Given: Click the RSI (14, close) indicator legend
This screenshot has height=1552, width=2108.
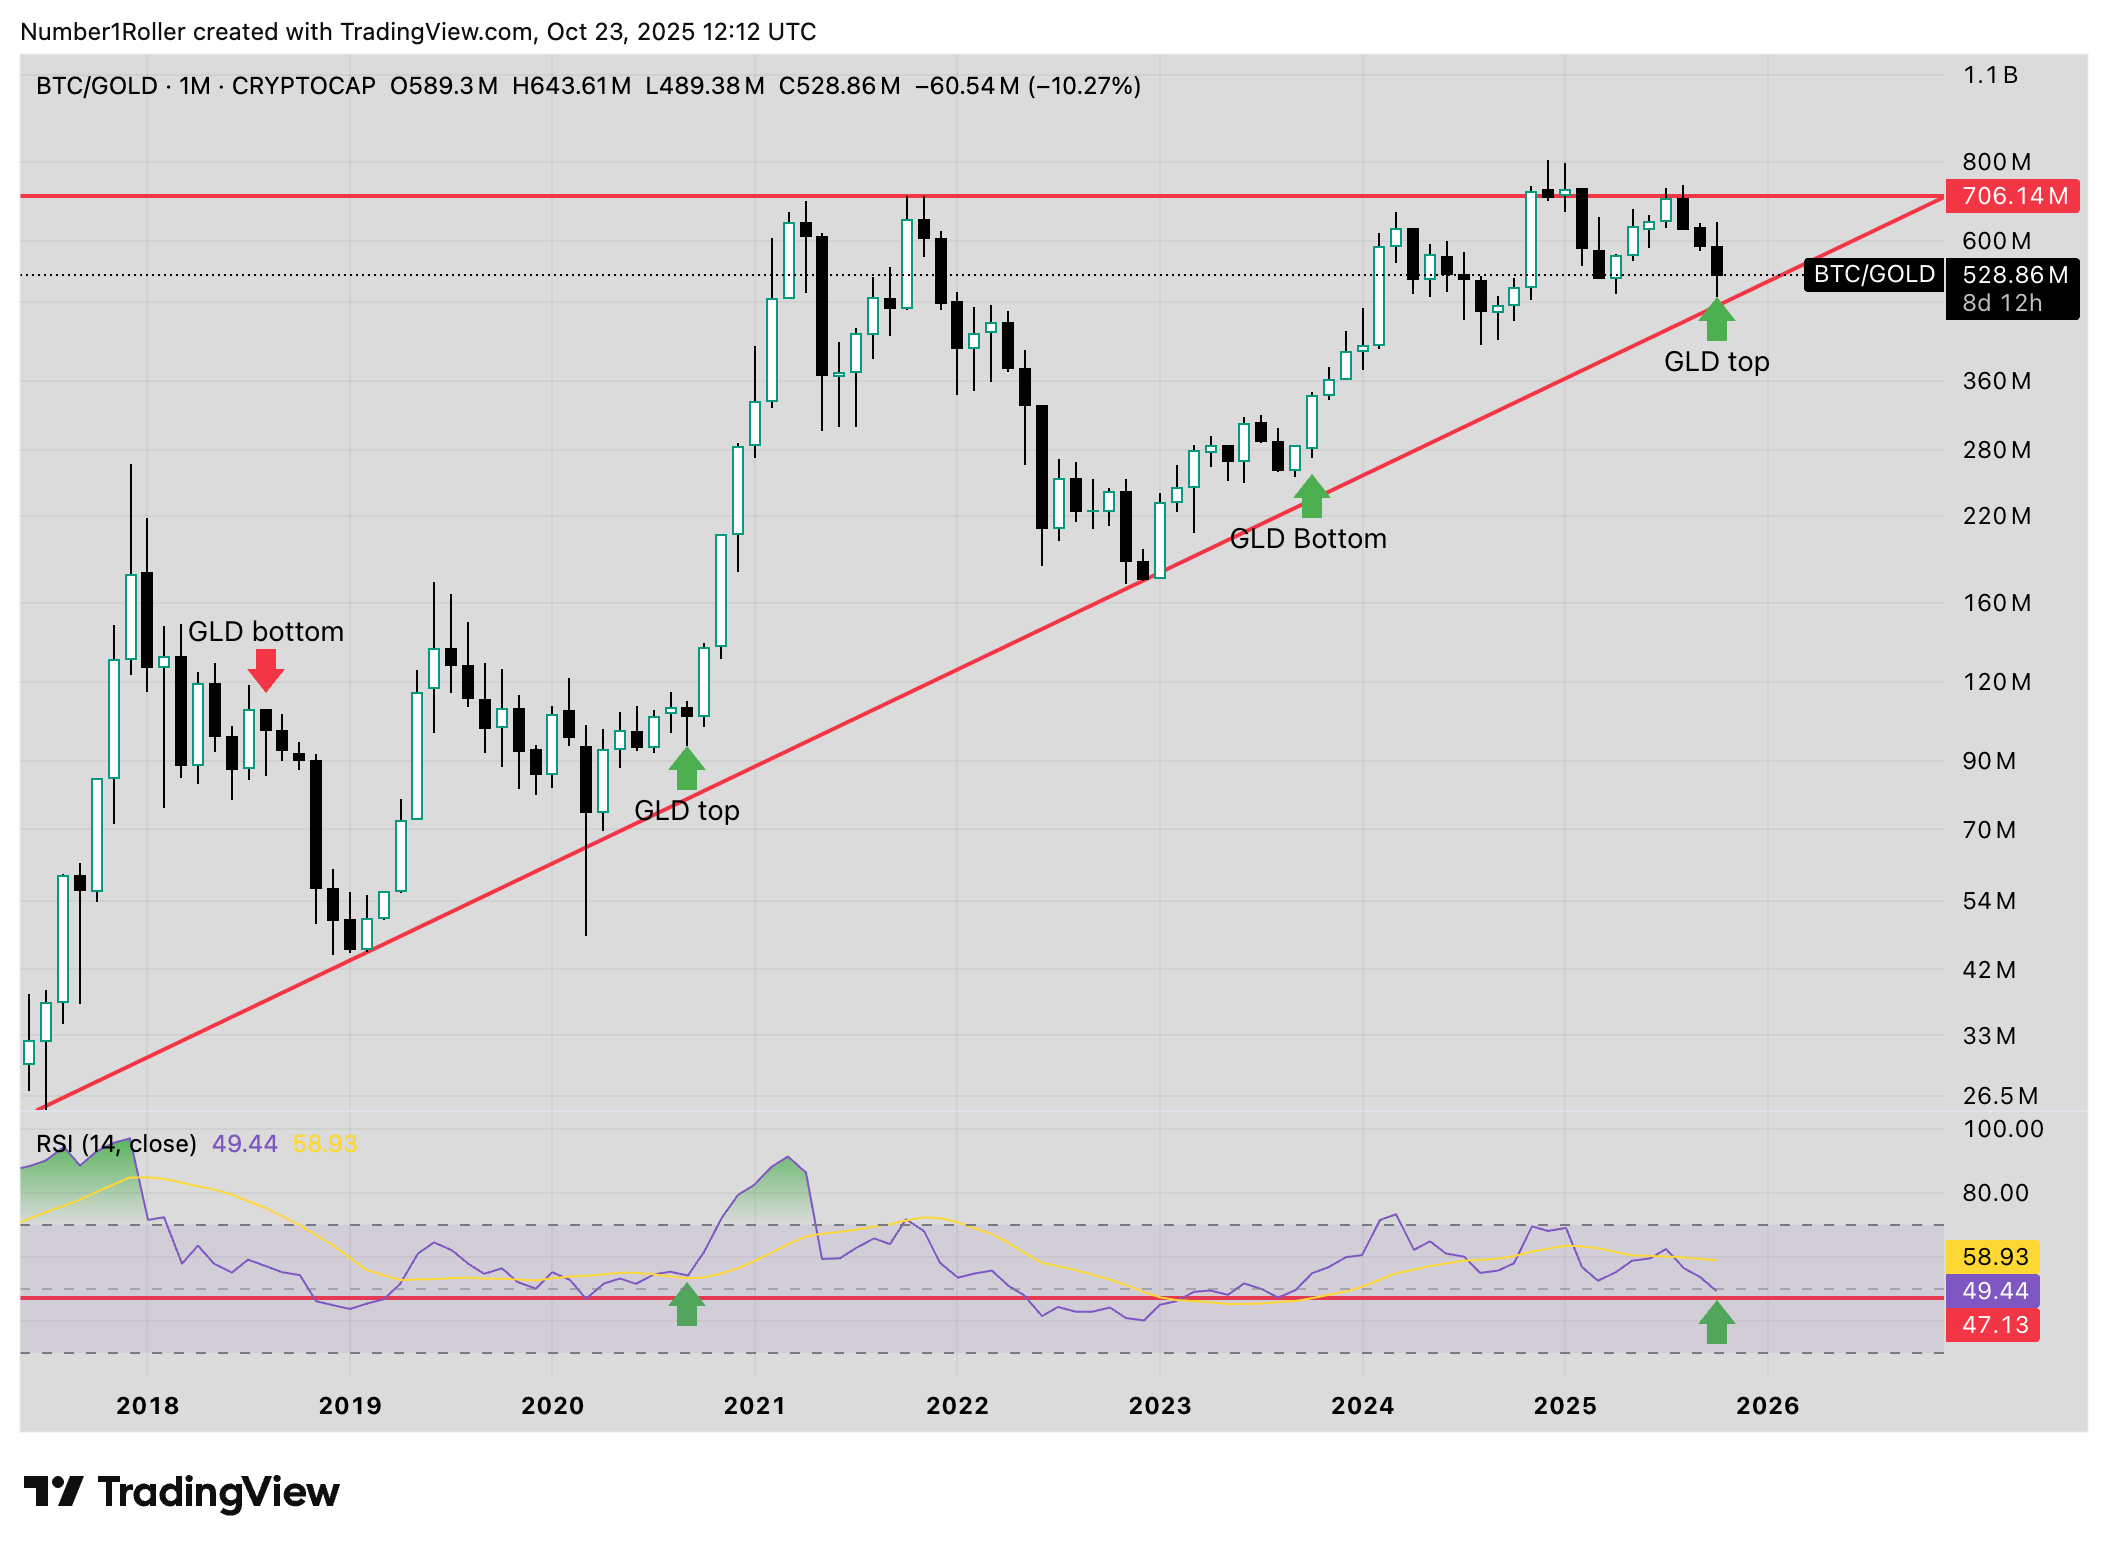Looking at the screenshot, I should (x=116, y=1143).
